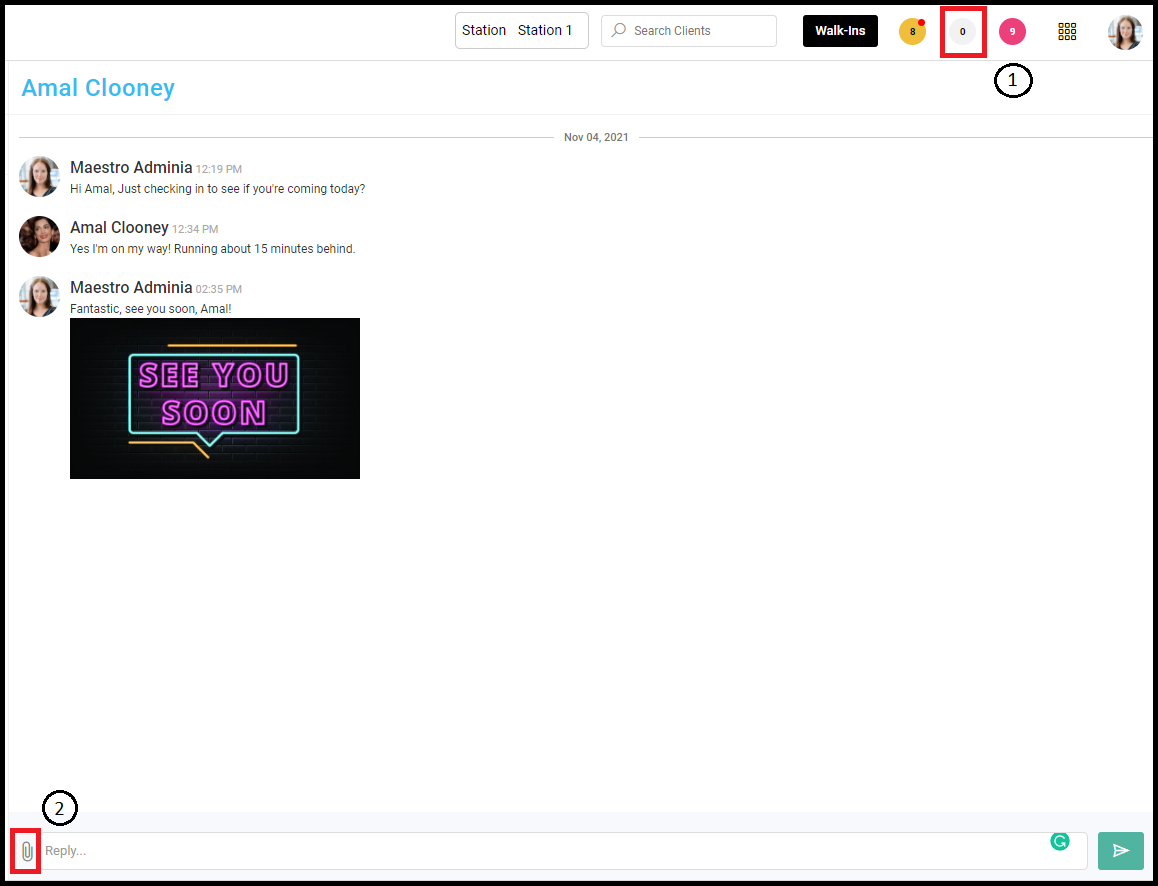Click the 12:34 PM timestamp

click(x=195, y=230)
